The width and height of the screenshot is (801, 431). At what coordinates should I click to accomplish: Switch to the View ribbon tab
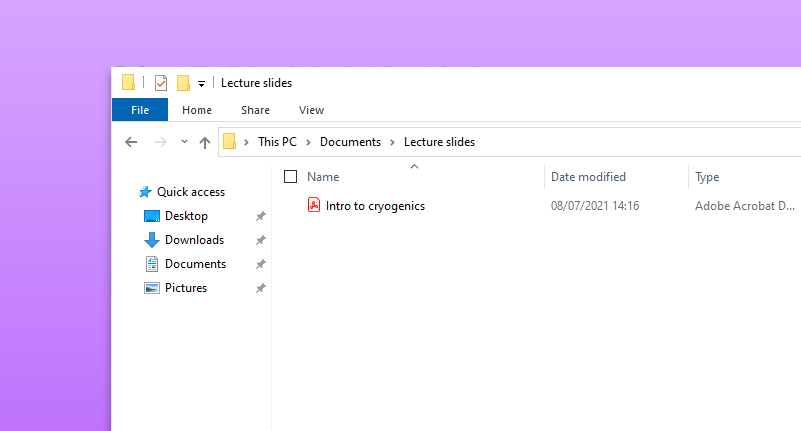point(311,110)
